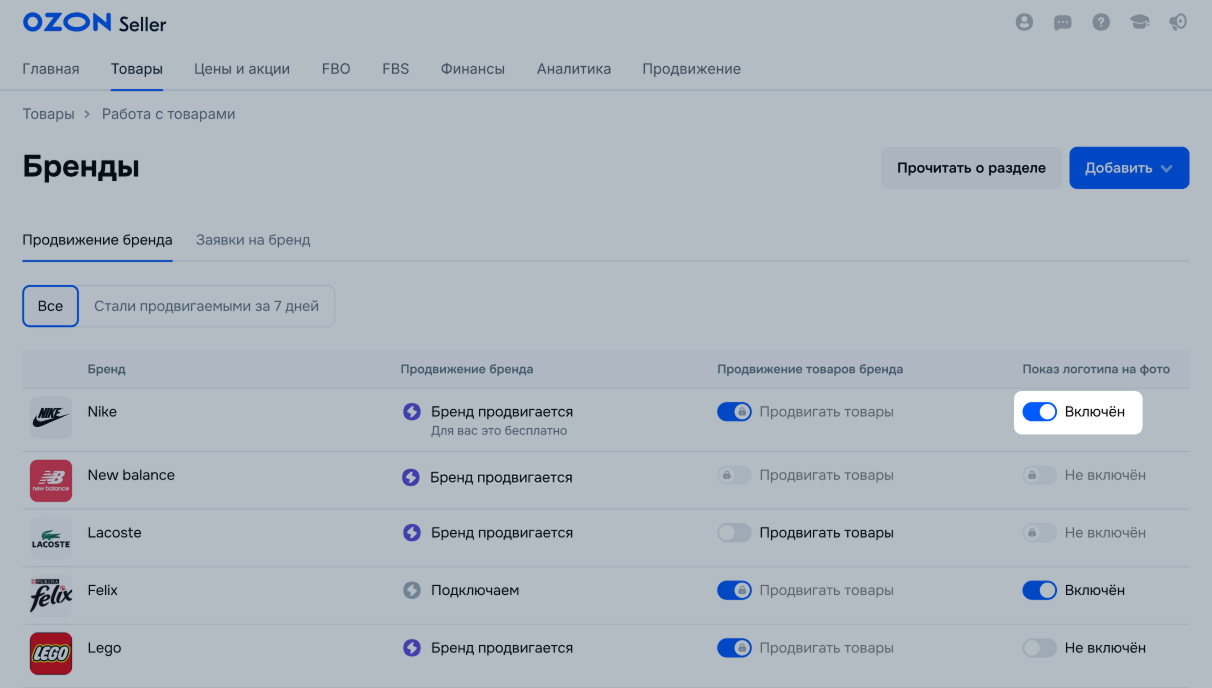Enable product promotion toggle for Lacoste
The height and width of the screenshot is (688, 1212).
coord(734,533)
